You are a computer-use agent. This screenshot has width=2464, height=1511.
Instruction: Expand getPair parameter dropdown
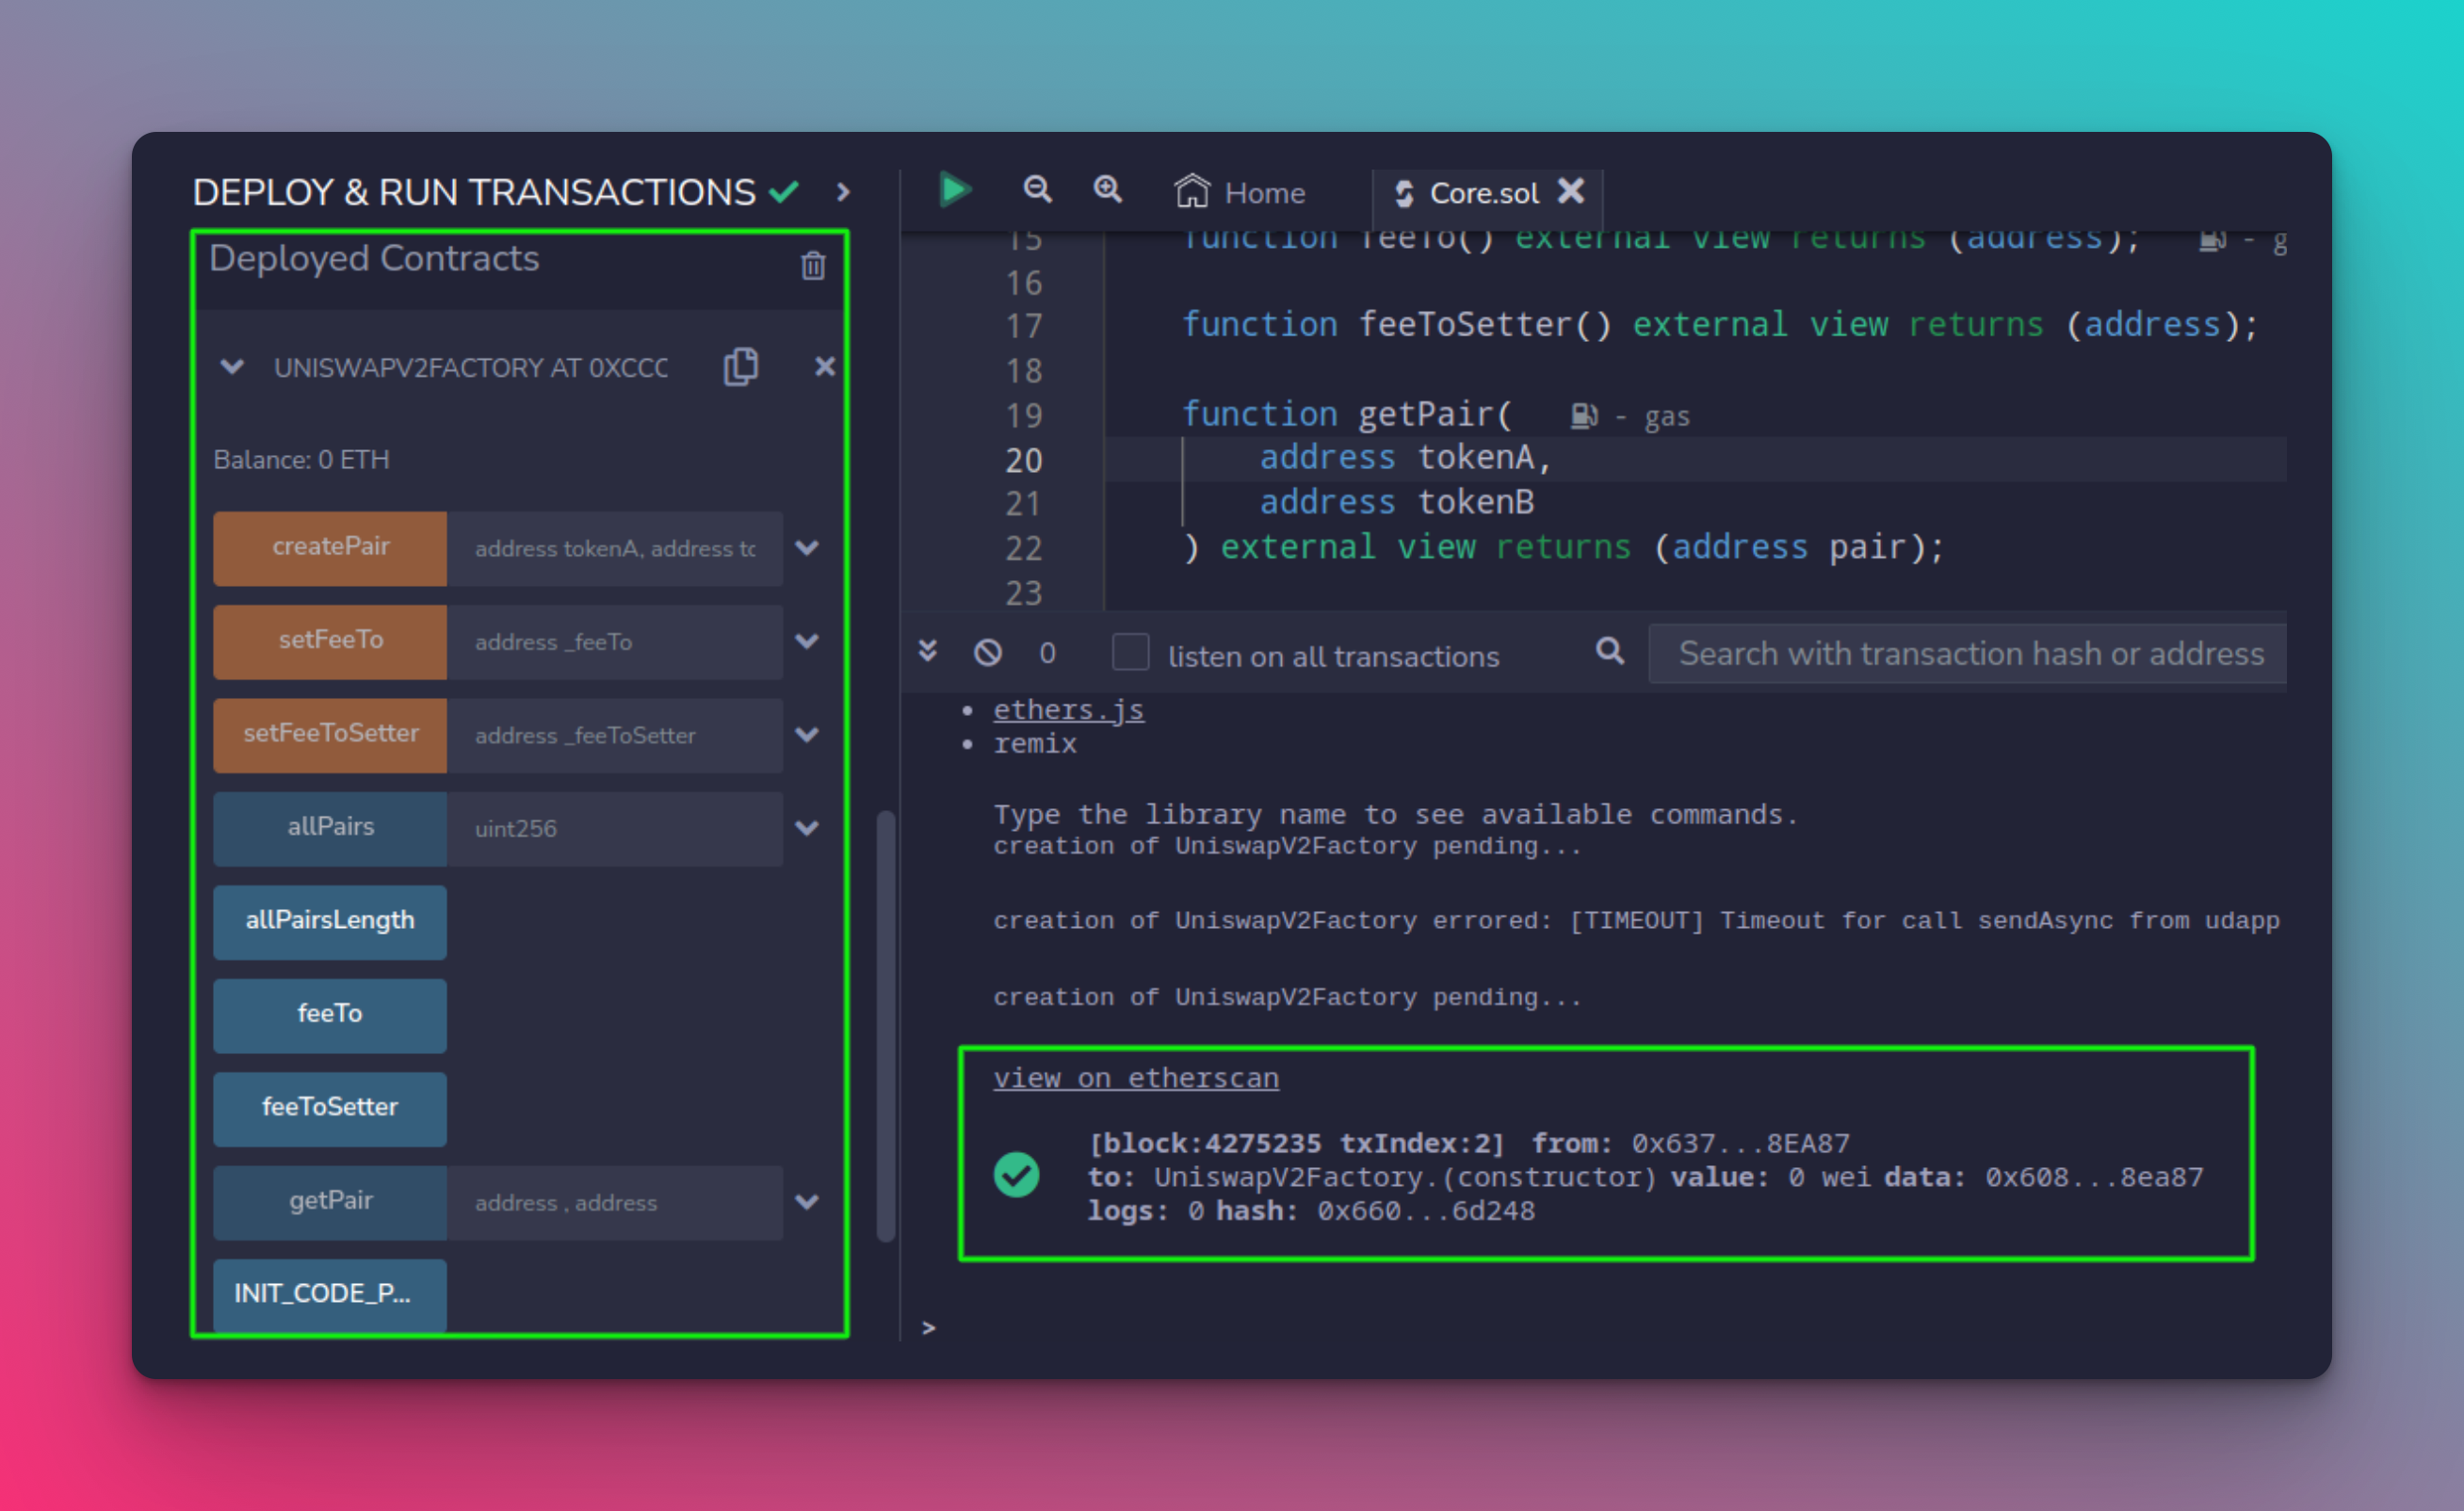(807, 1202)
